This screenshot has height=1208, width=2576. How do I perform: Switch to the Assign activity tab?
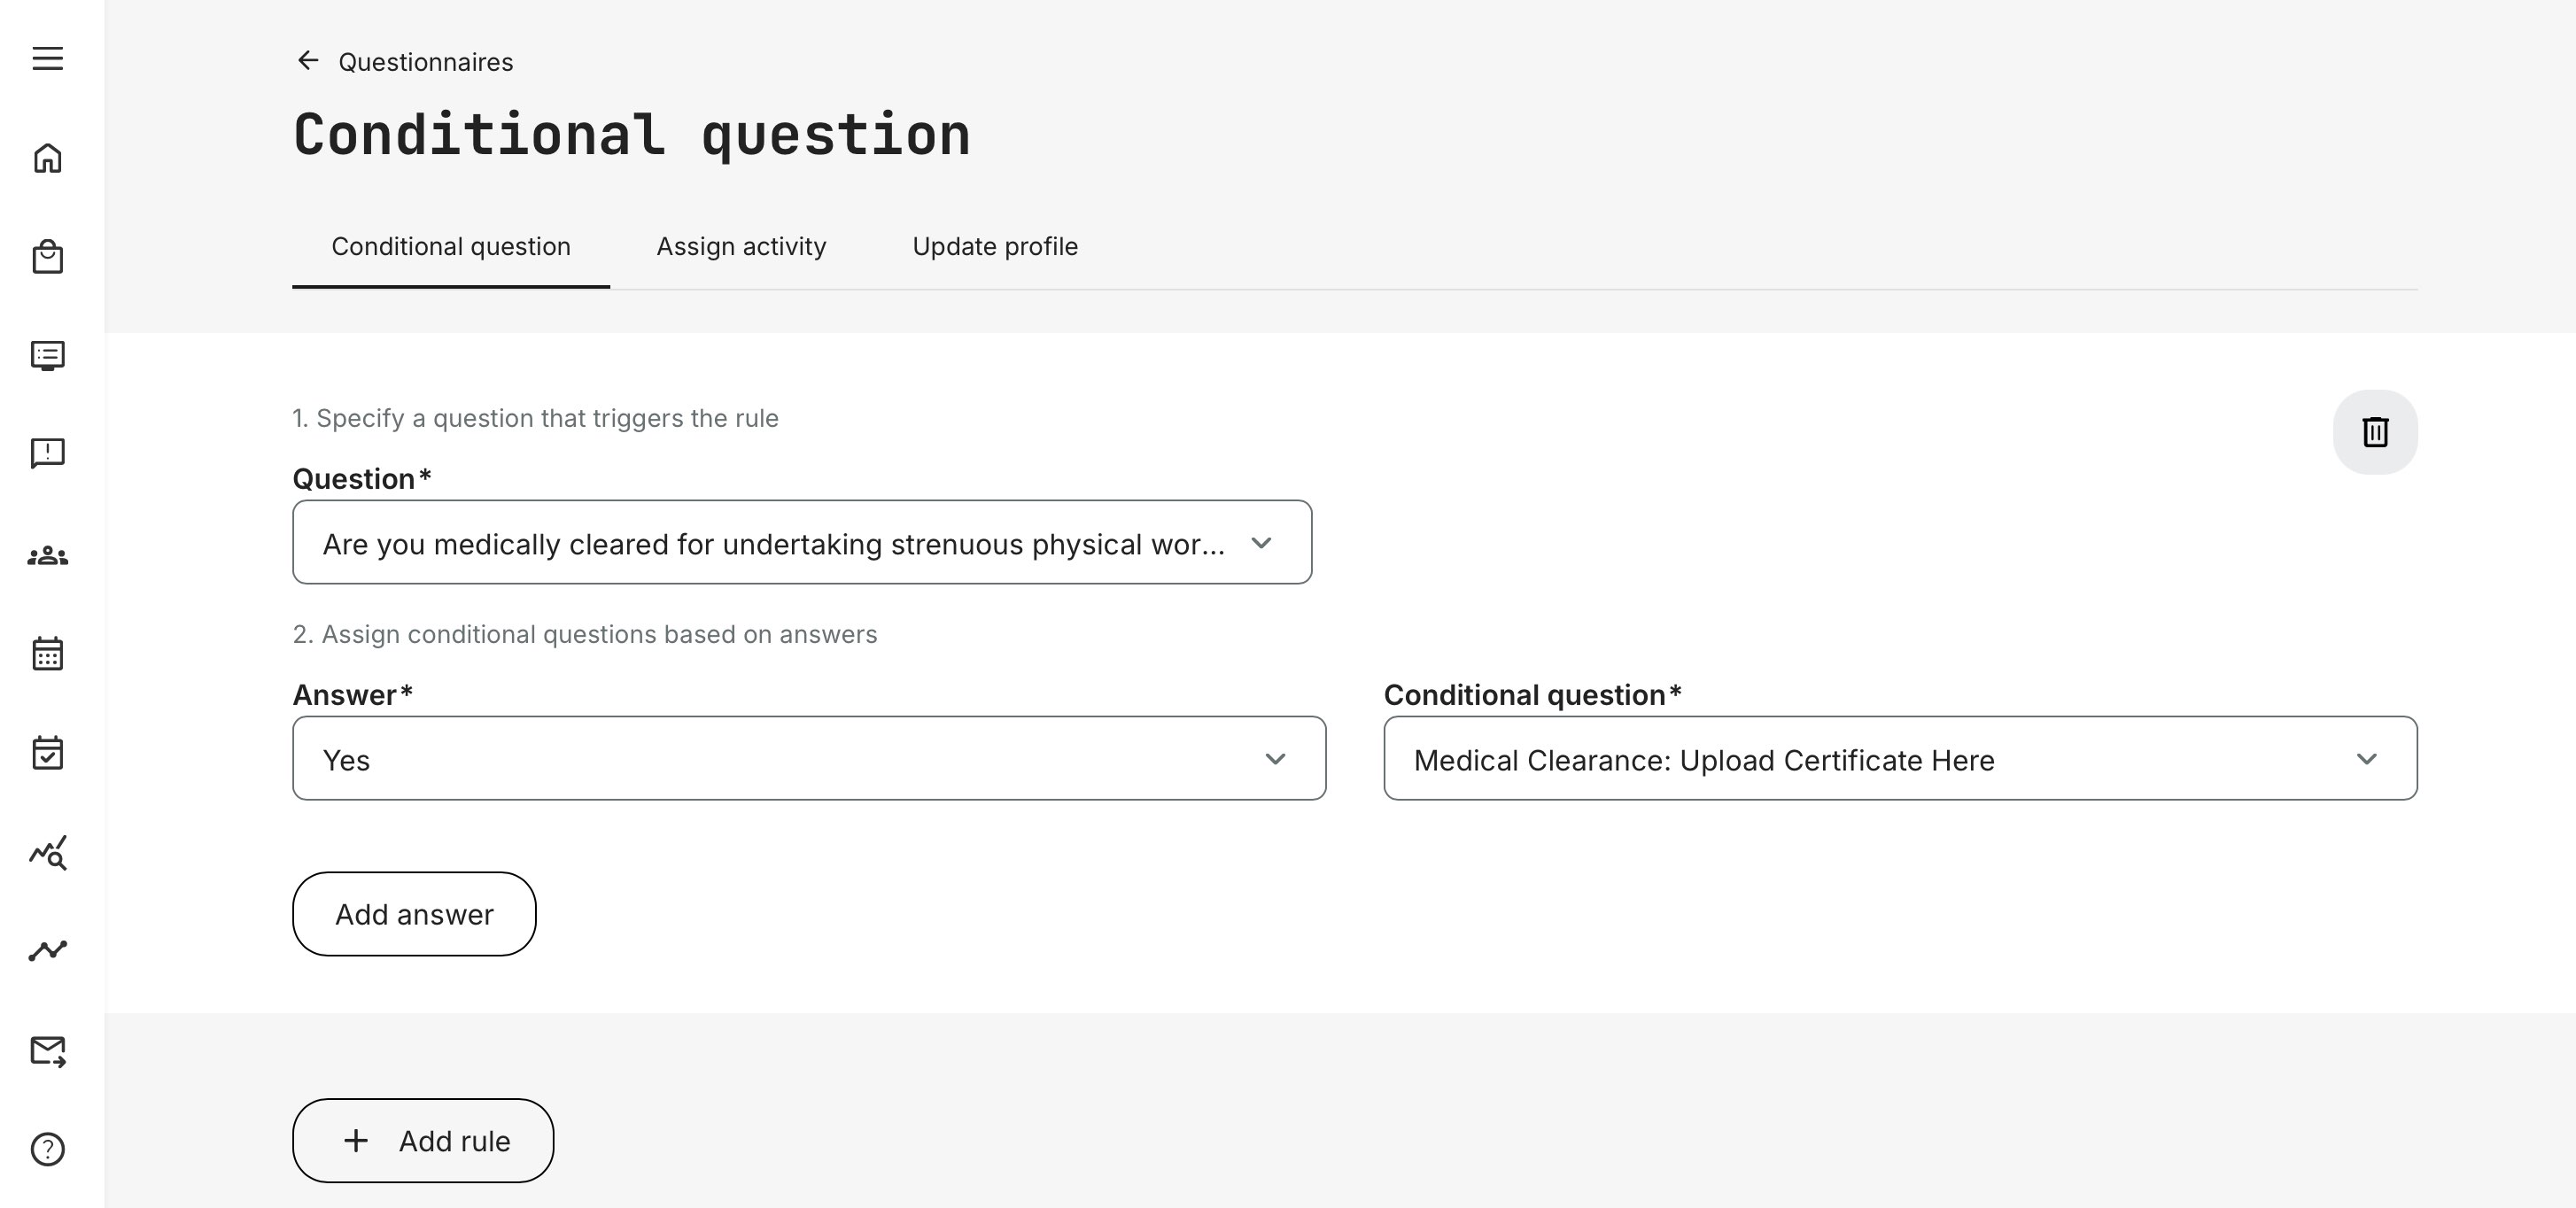pos(741,246)
